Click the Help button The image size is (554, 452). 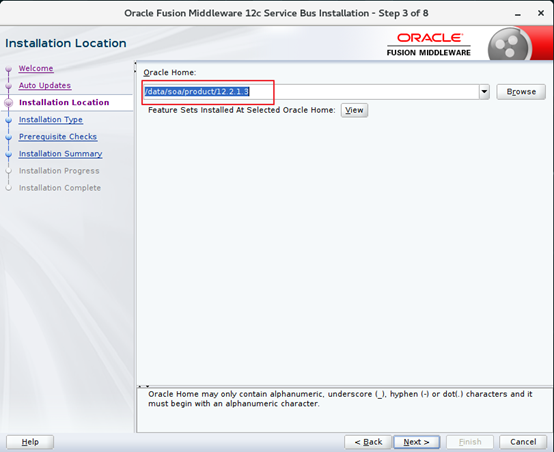click(x=30, y=442)
